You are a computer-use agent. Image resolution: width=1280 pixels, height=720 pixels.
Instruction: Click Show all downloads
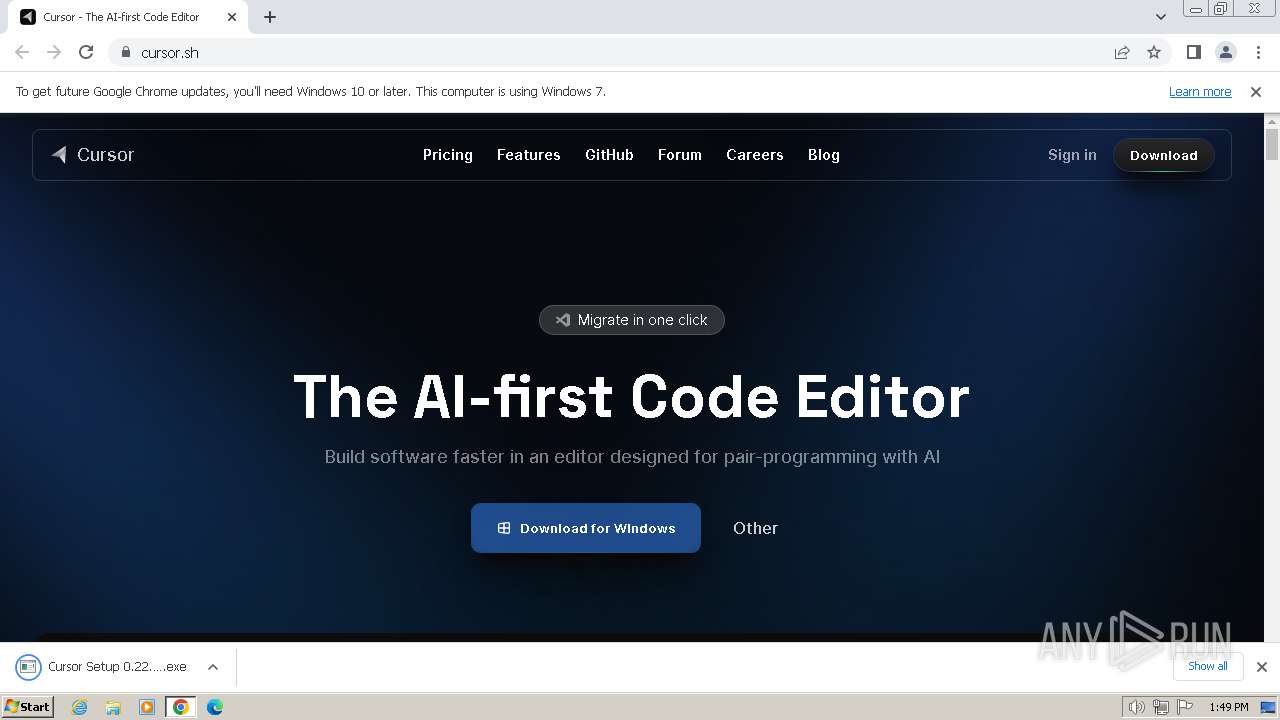pyautogui.click(x=1208, y=666)
